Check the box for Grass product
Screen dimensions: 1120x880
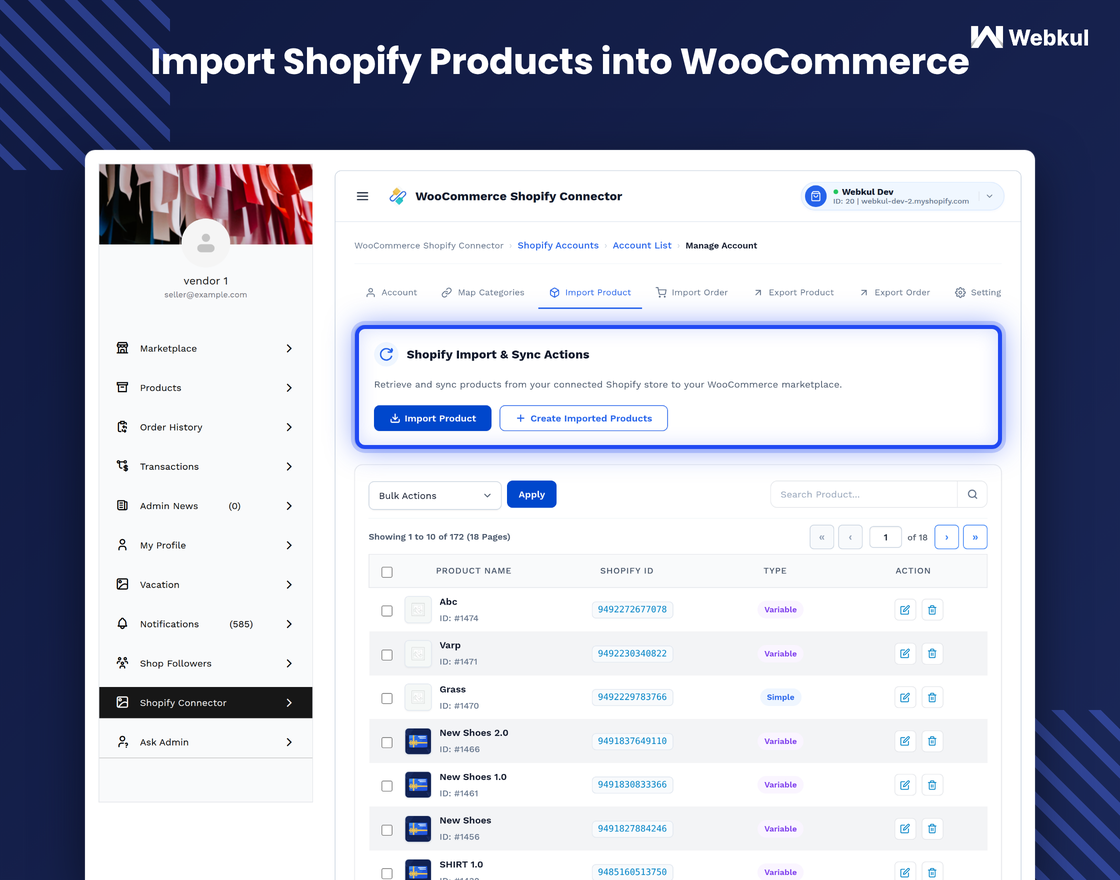pyautogui.click(x=387, y=699)
